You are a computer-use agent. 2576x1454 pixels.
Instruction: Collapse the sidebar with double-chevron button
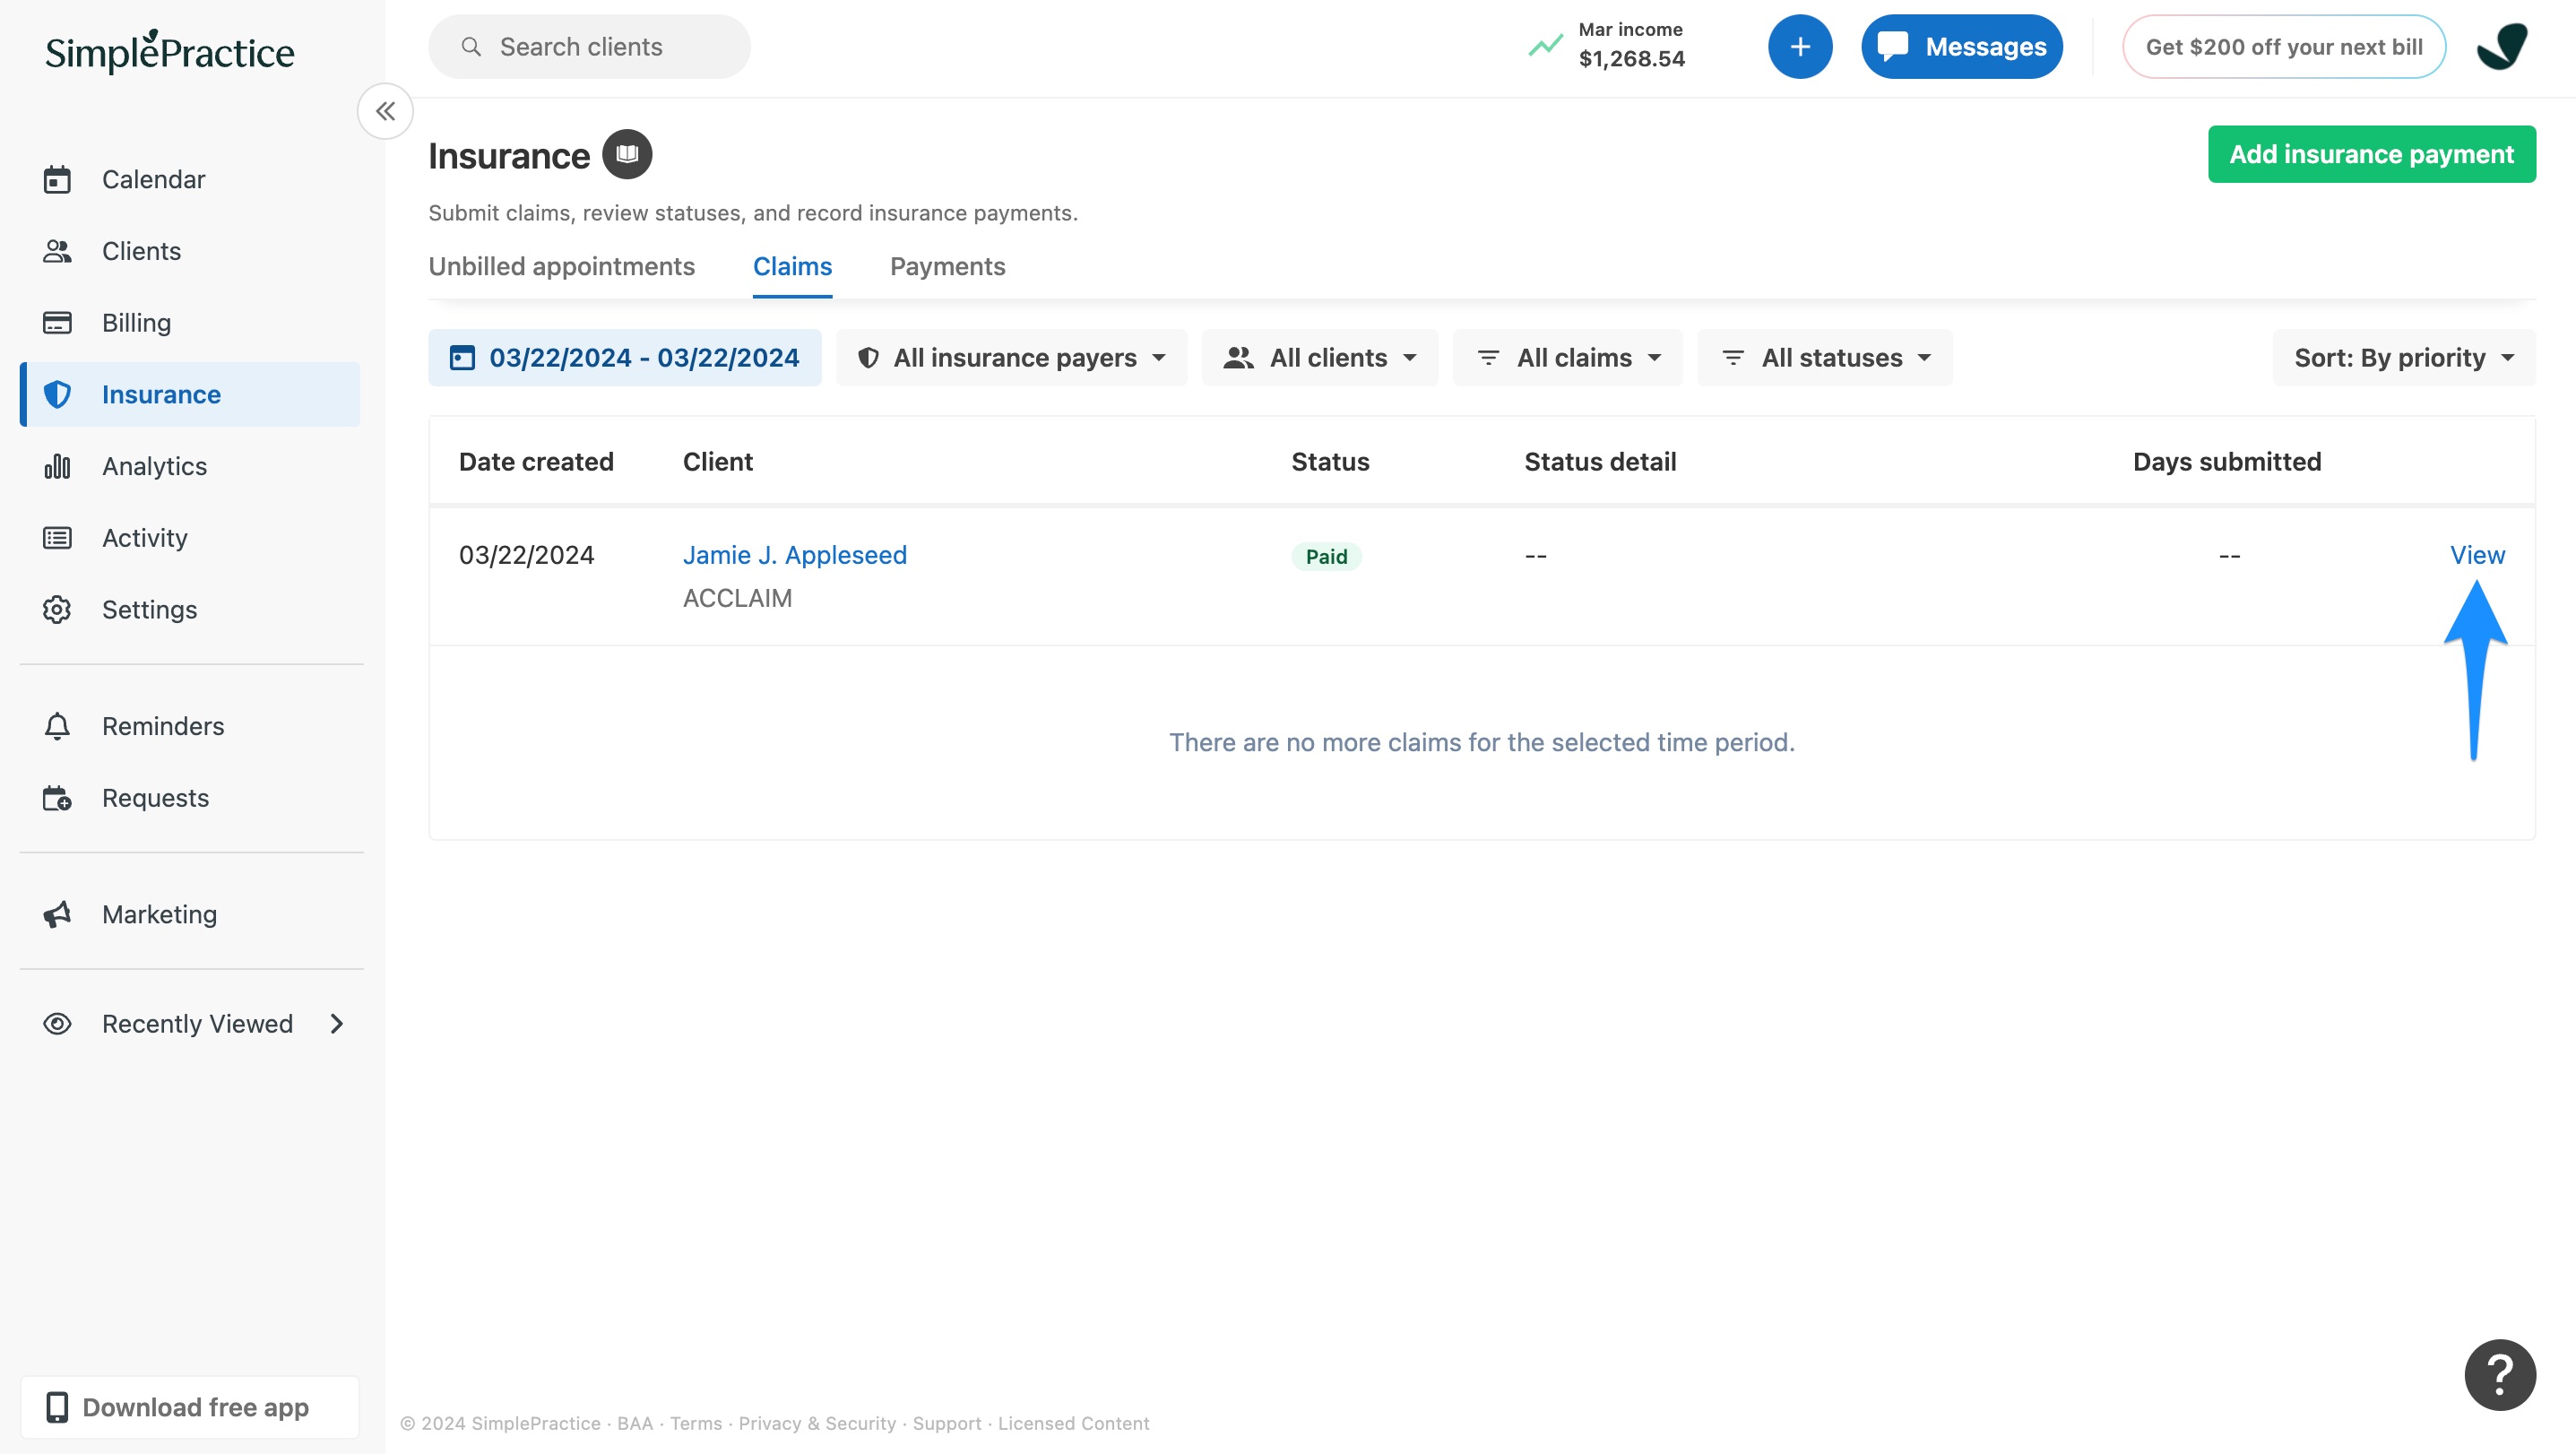click(385, 111)
